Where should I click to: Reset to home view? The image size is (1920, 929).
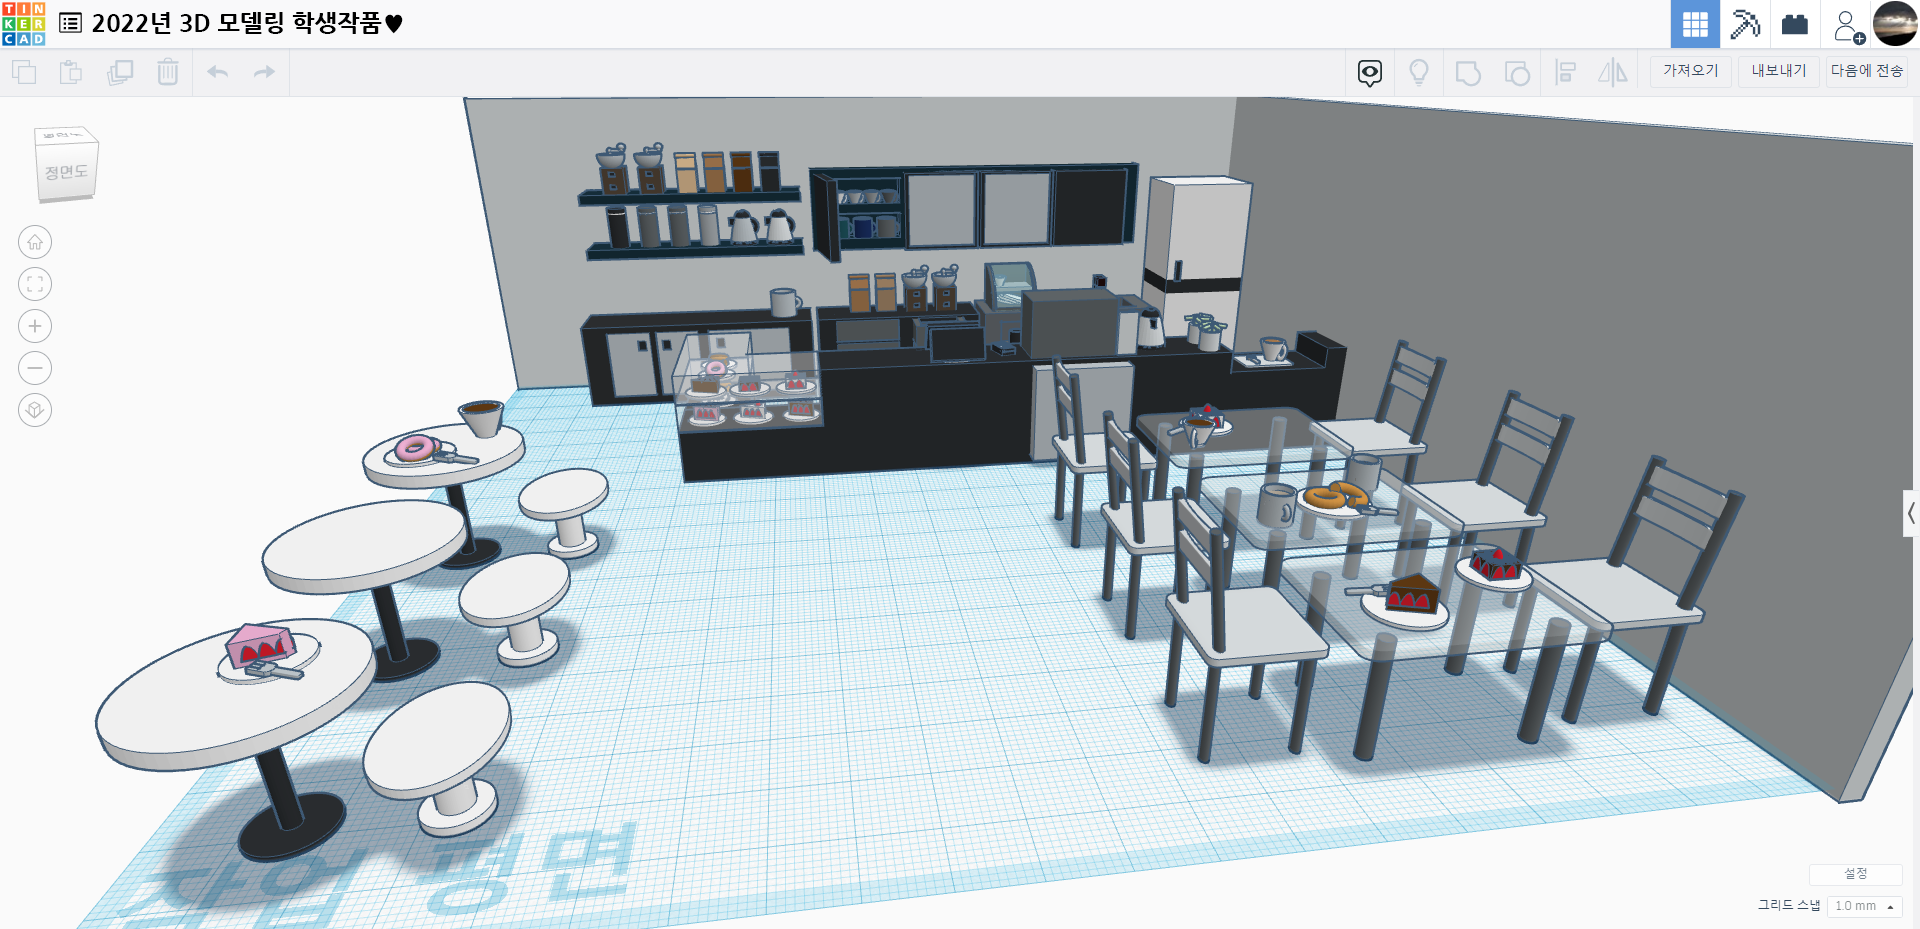point(35,242)
